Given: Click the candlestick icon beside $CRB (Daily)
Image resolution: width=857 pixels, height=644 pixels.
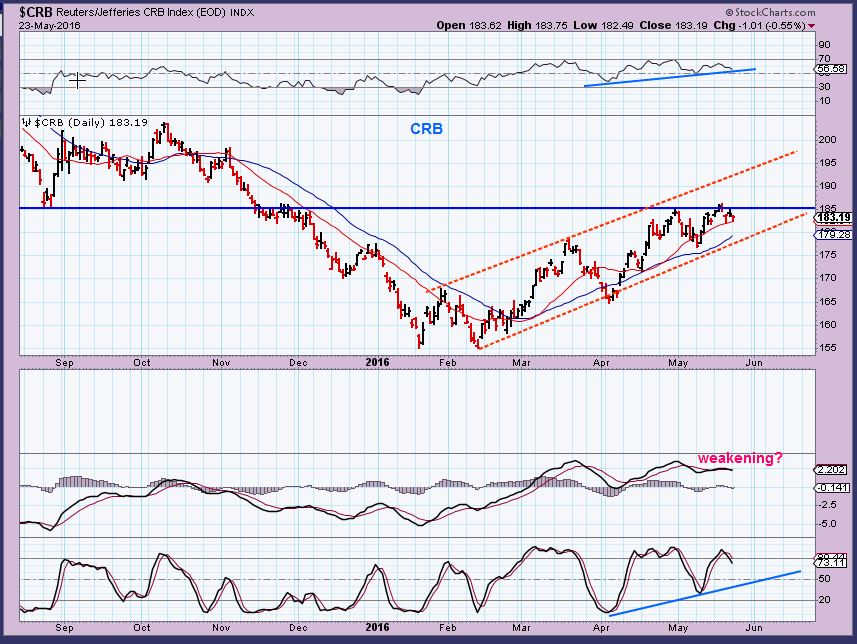Looking at the screenshot, I should coord(26,122).
